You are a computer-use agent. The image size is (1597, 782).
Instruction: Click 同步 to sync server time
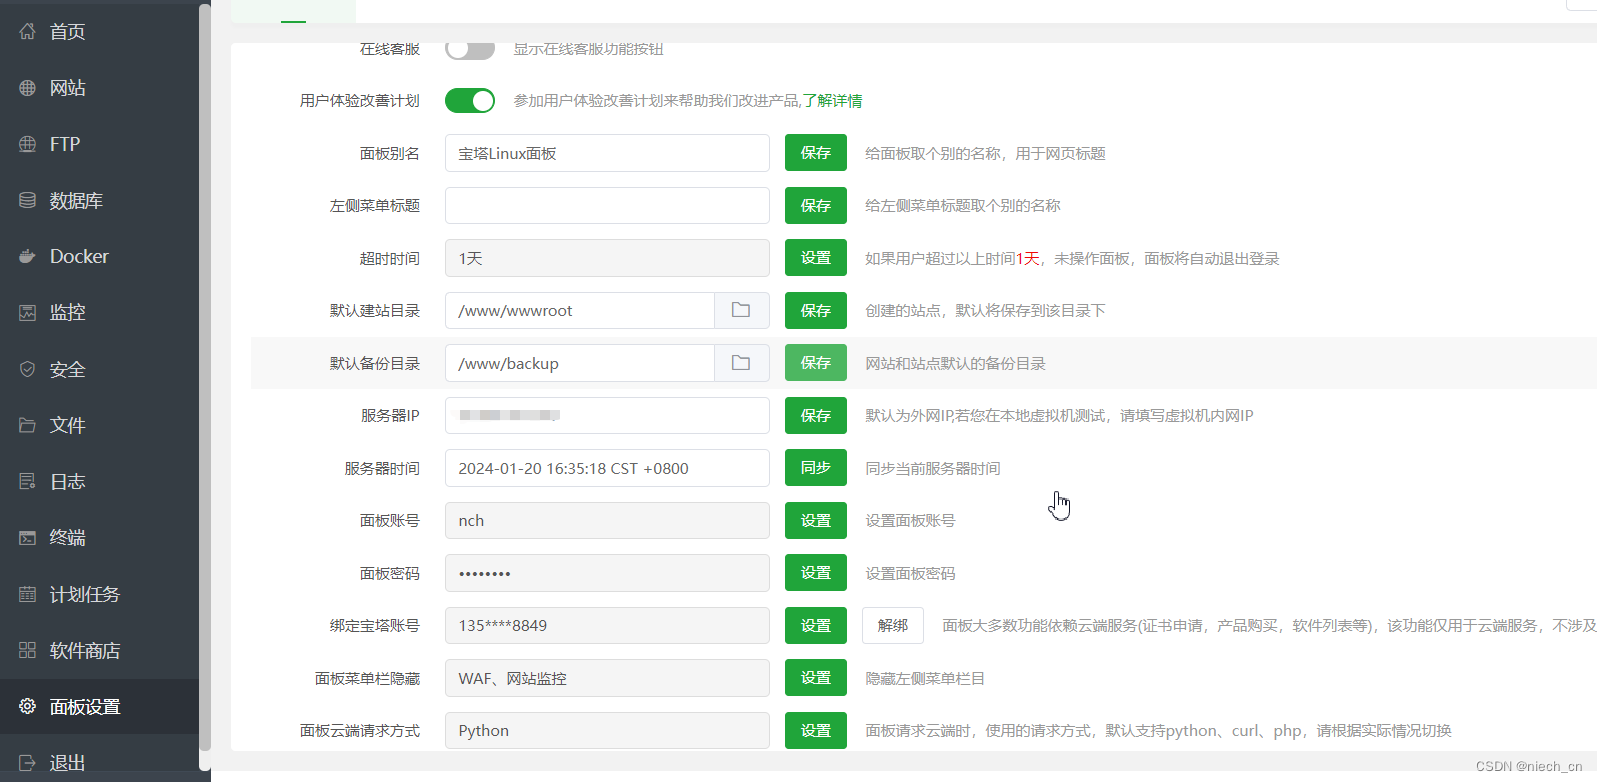click(x=816, y=468)
